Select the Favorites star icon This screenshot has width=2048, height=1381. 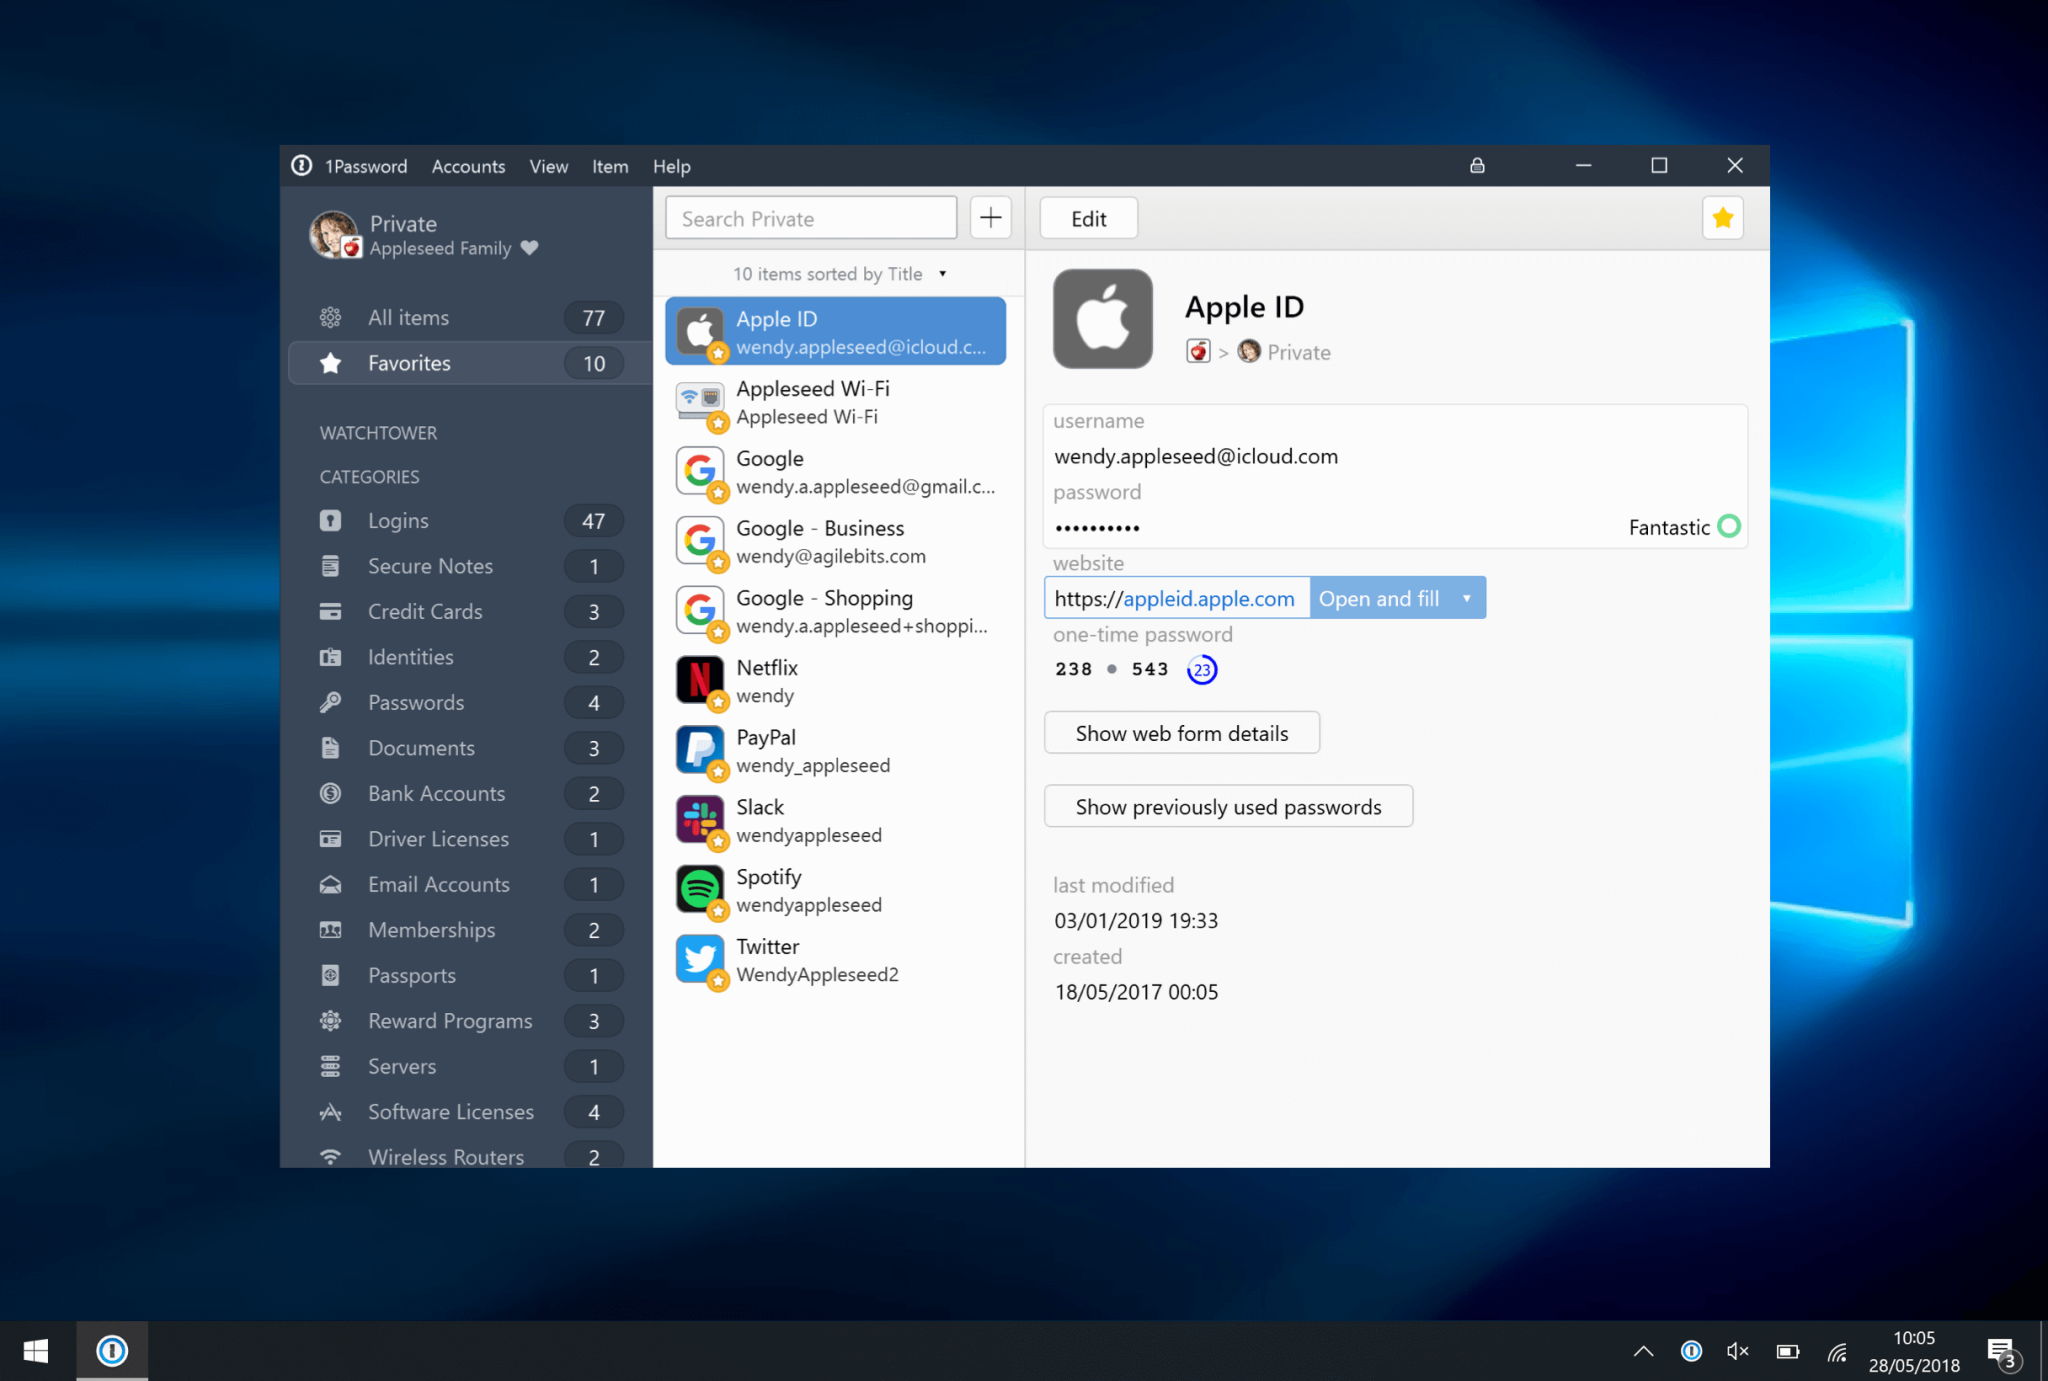pos(330,363)
